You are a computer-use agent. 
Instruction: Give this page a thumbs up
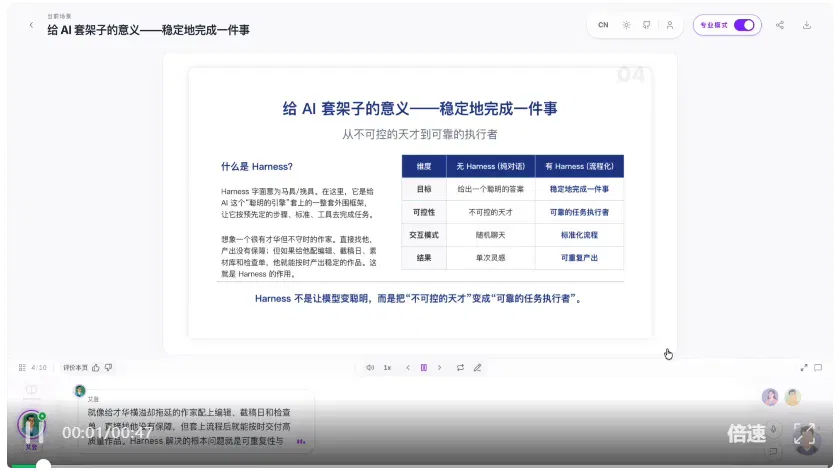96,368
